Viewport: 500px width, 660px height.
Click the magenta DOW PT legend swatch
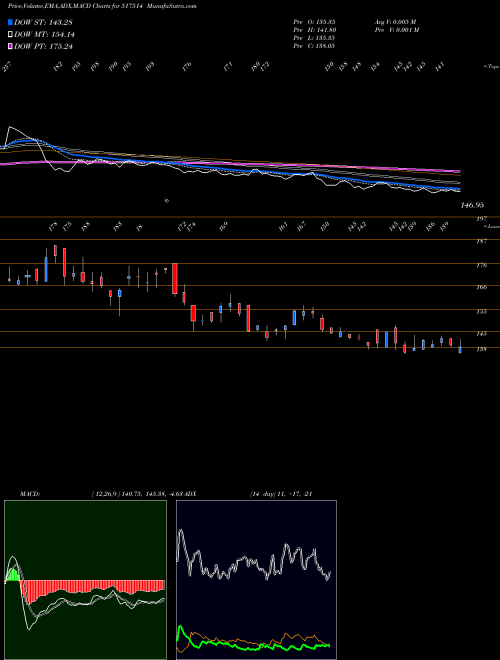pyautogui.click(x=10, y=46)
